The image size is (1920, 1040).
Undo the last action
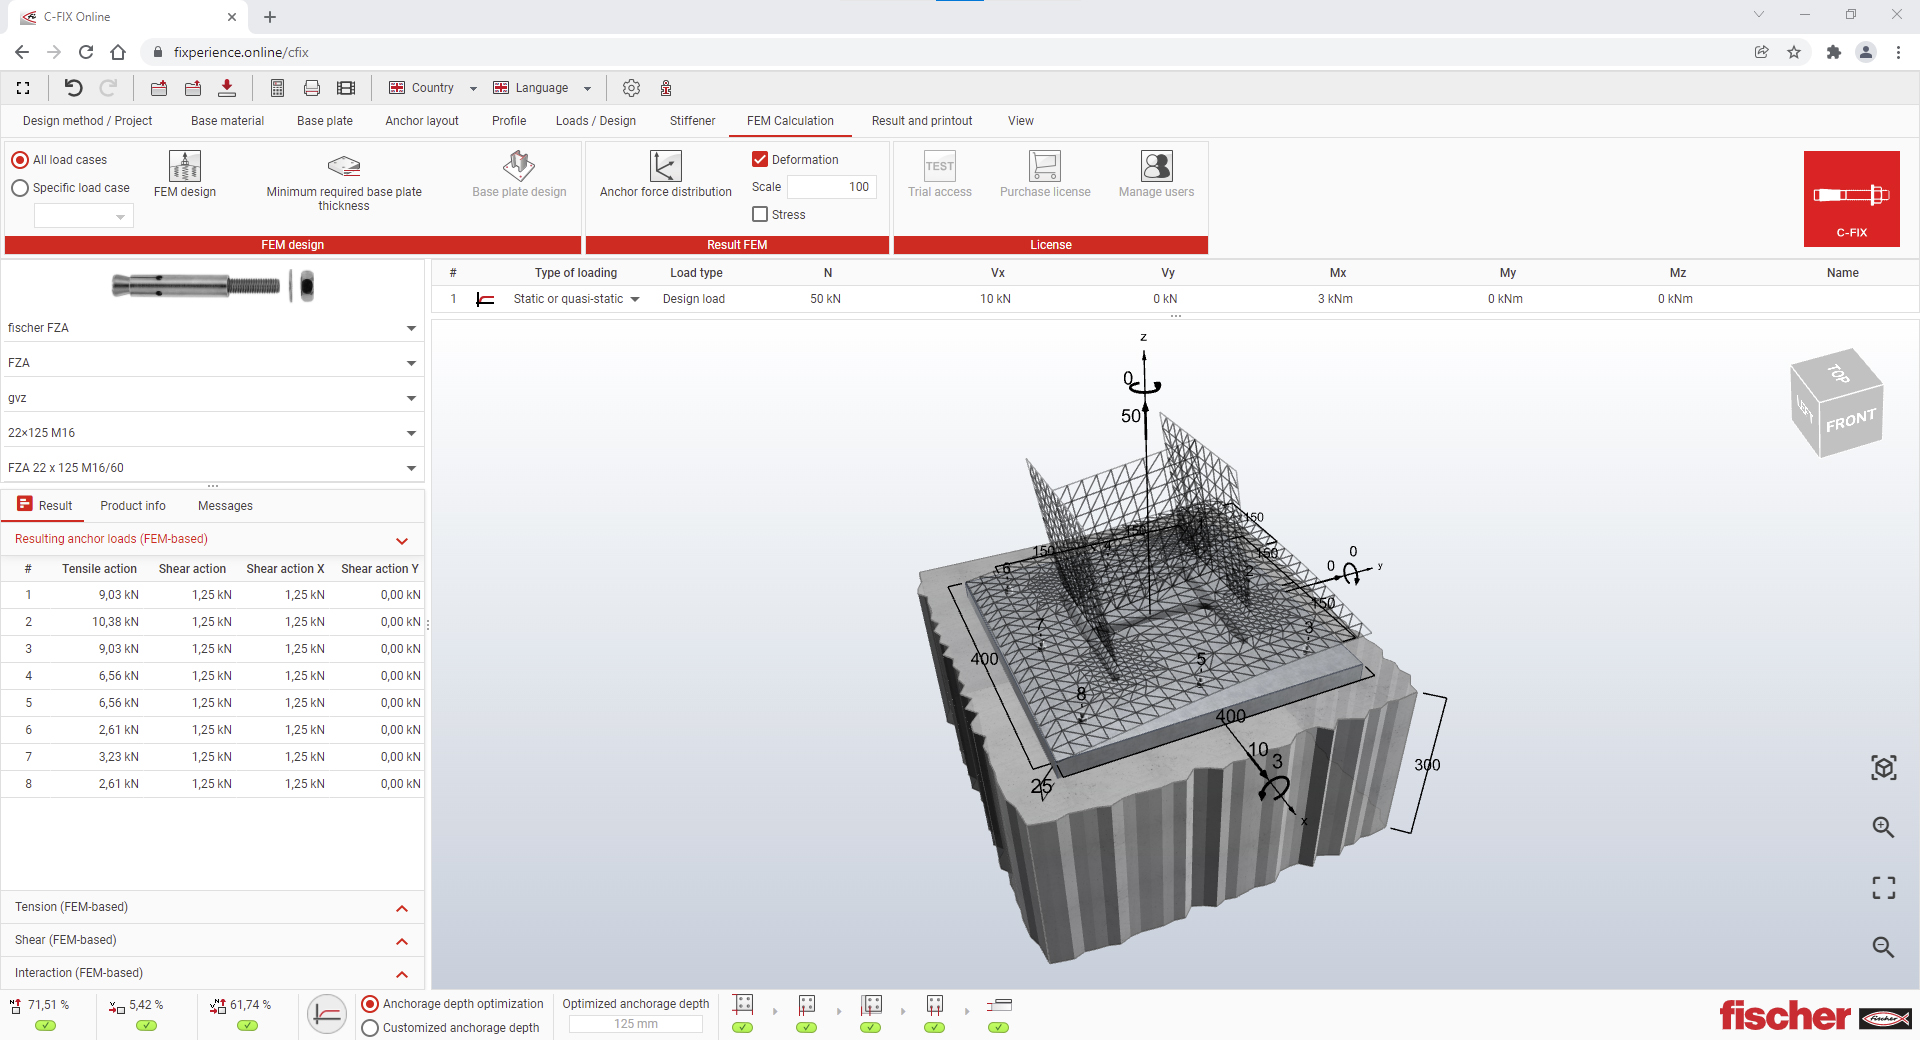point(71,88)
